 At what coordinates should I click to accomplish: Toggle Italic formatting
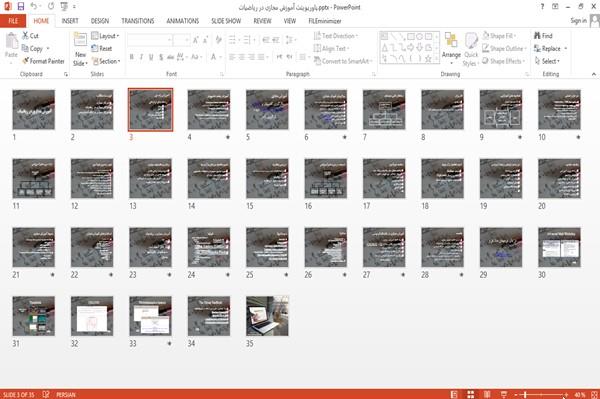141,57
